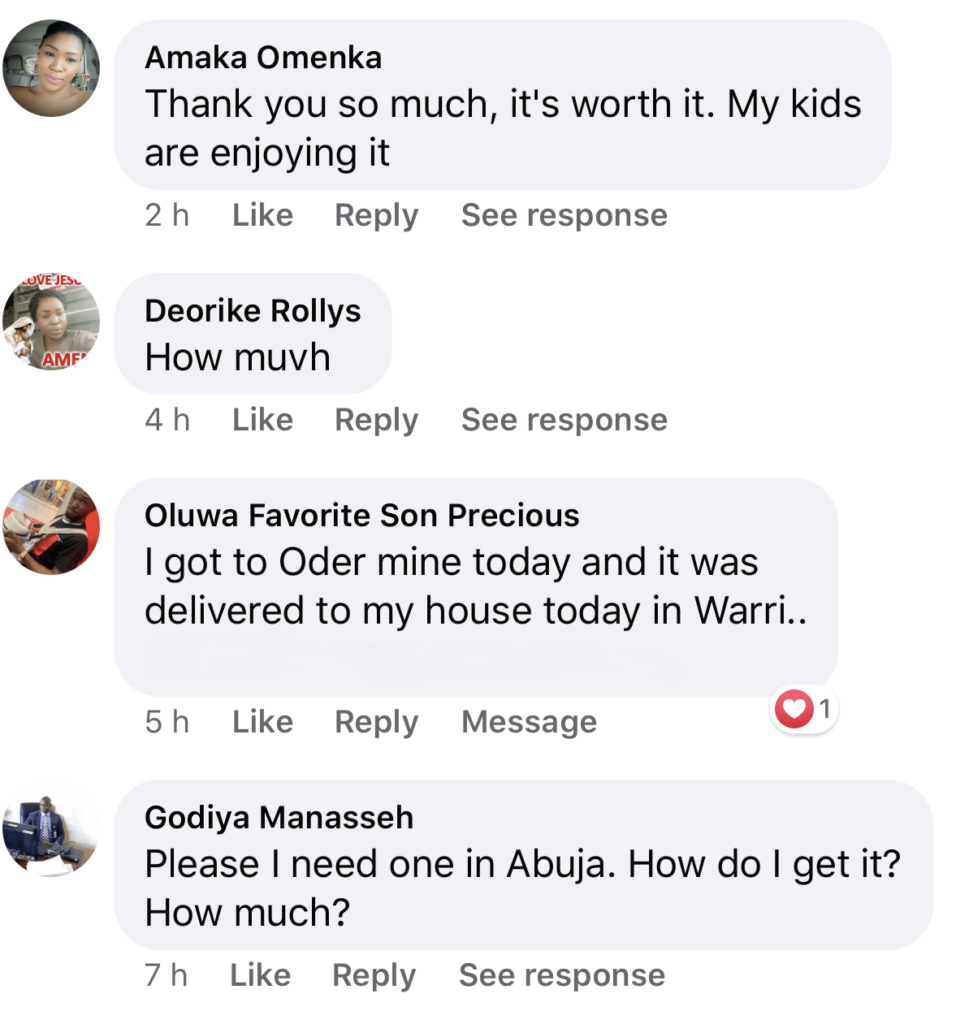Expand responses under Godiya Manasseh's comment
Screen dimensions: 956x1024
click(562, 975)
